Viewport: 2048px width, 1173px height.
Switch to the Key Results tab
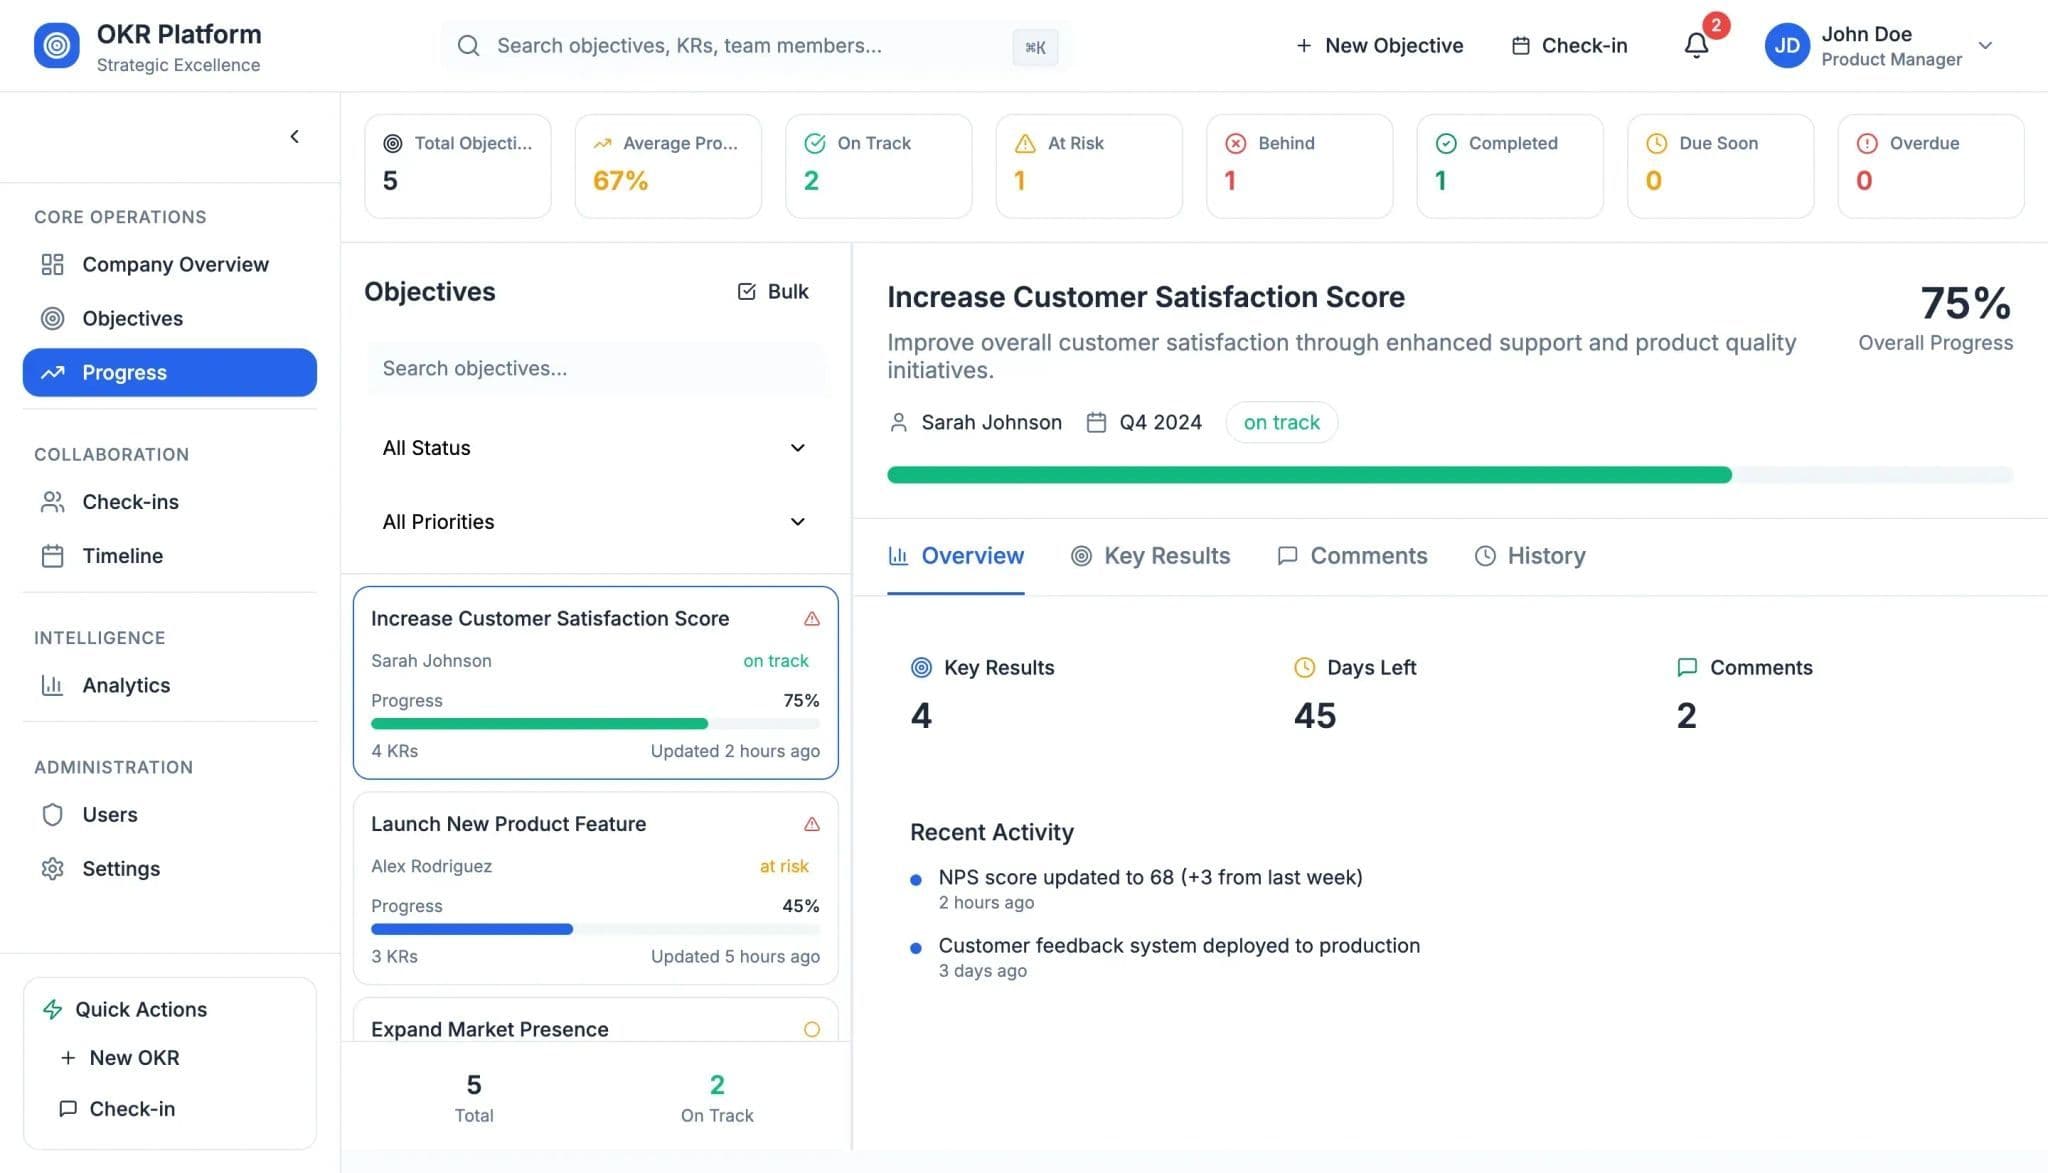[x=1150, y=556]
